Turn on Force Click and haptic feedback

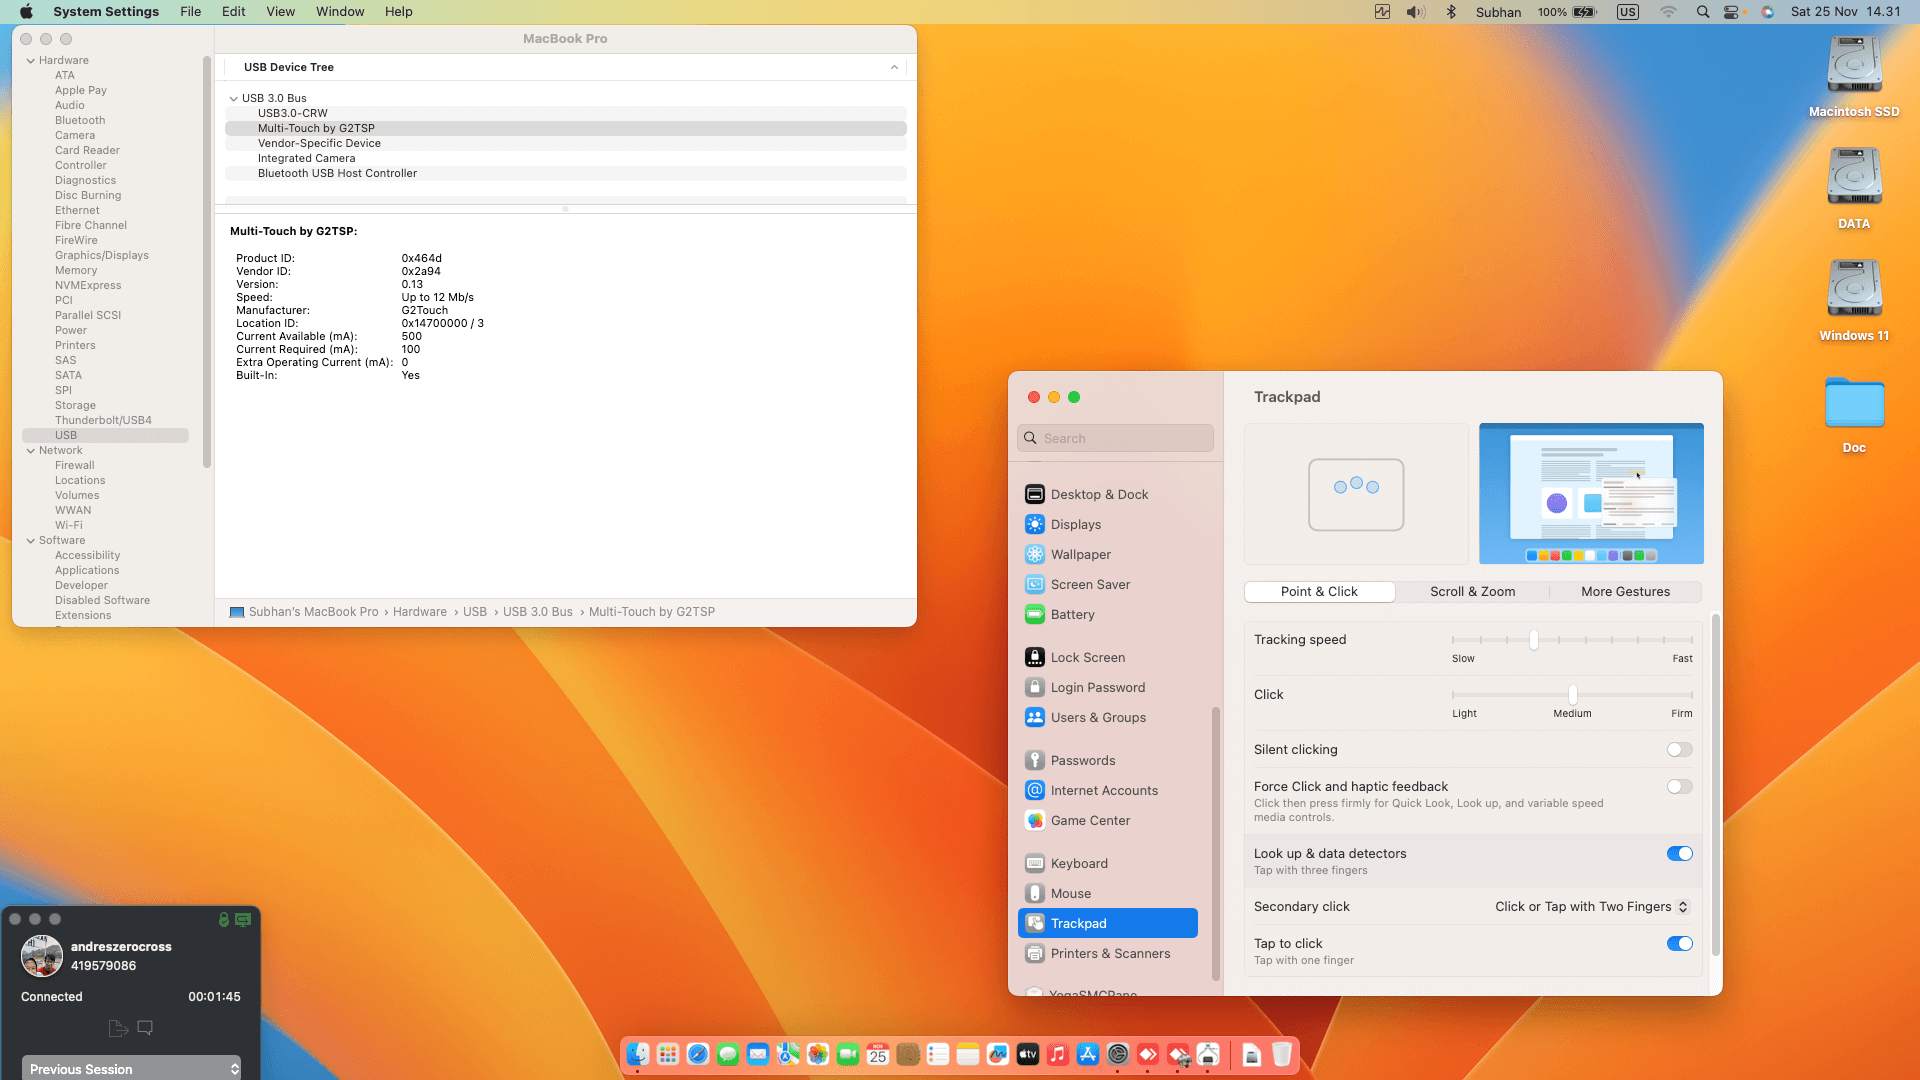(x=1679, y=787)
